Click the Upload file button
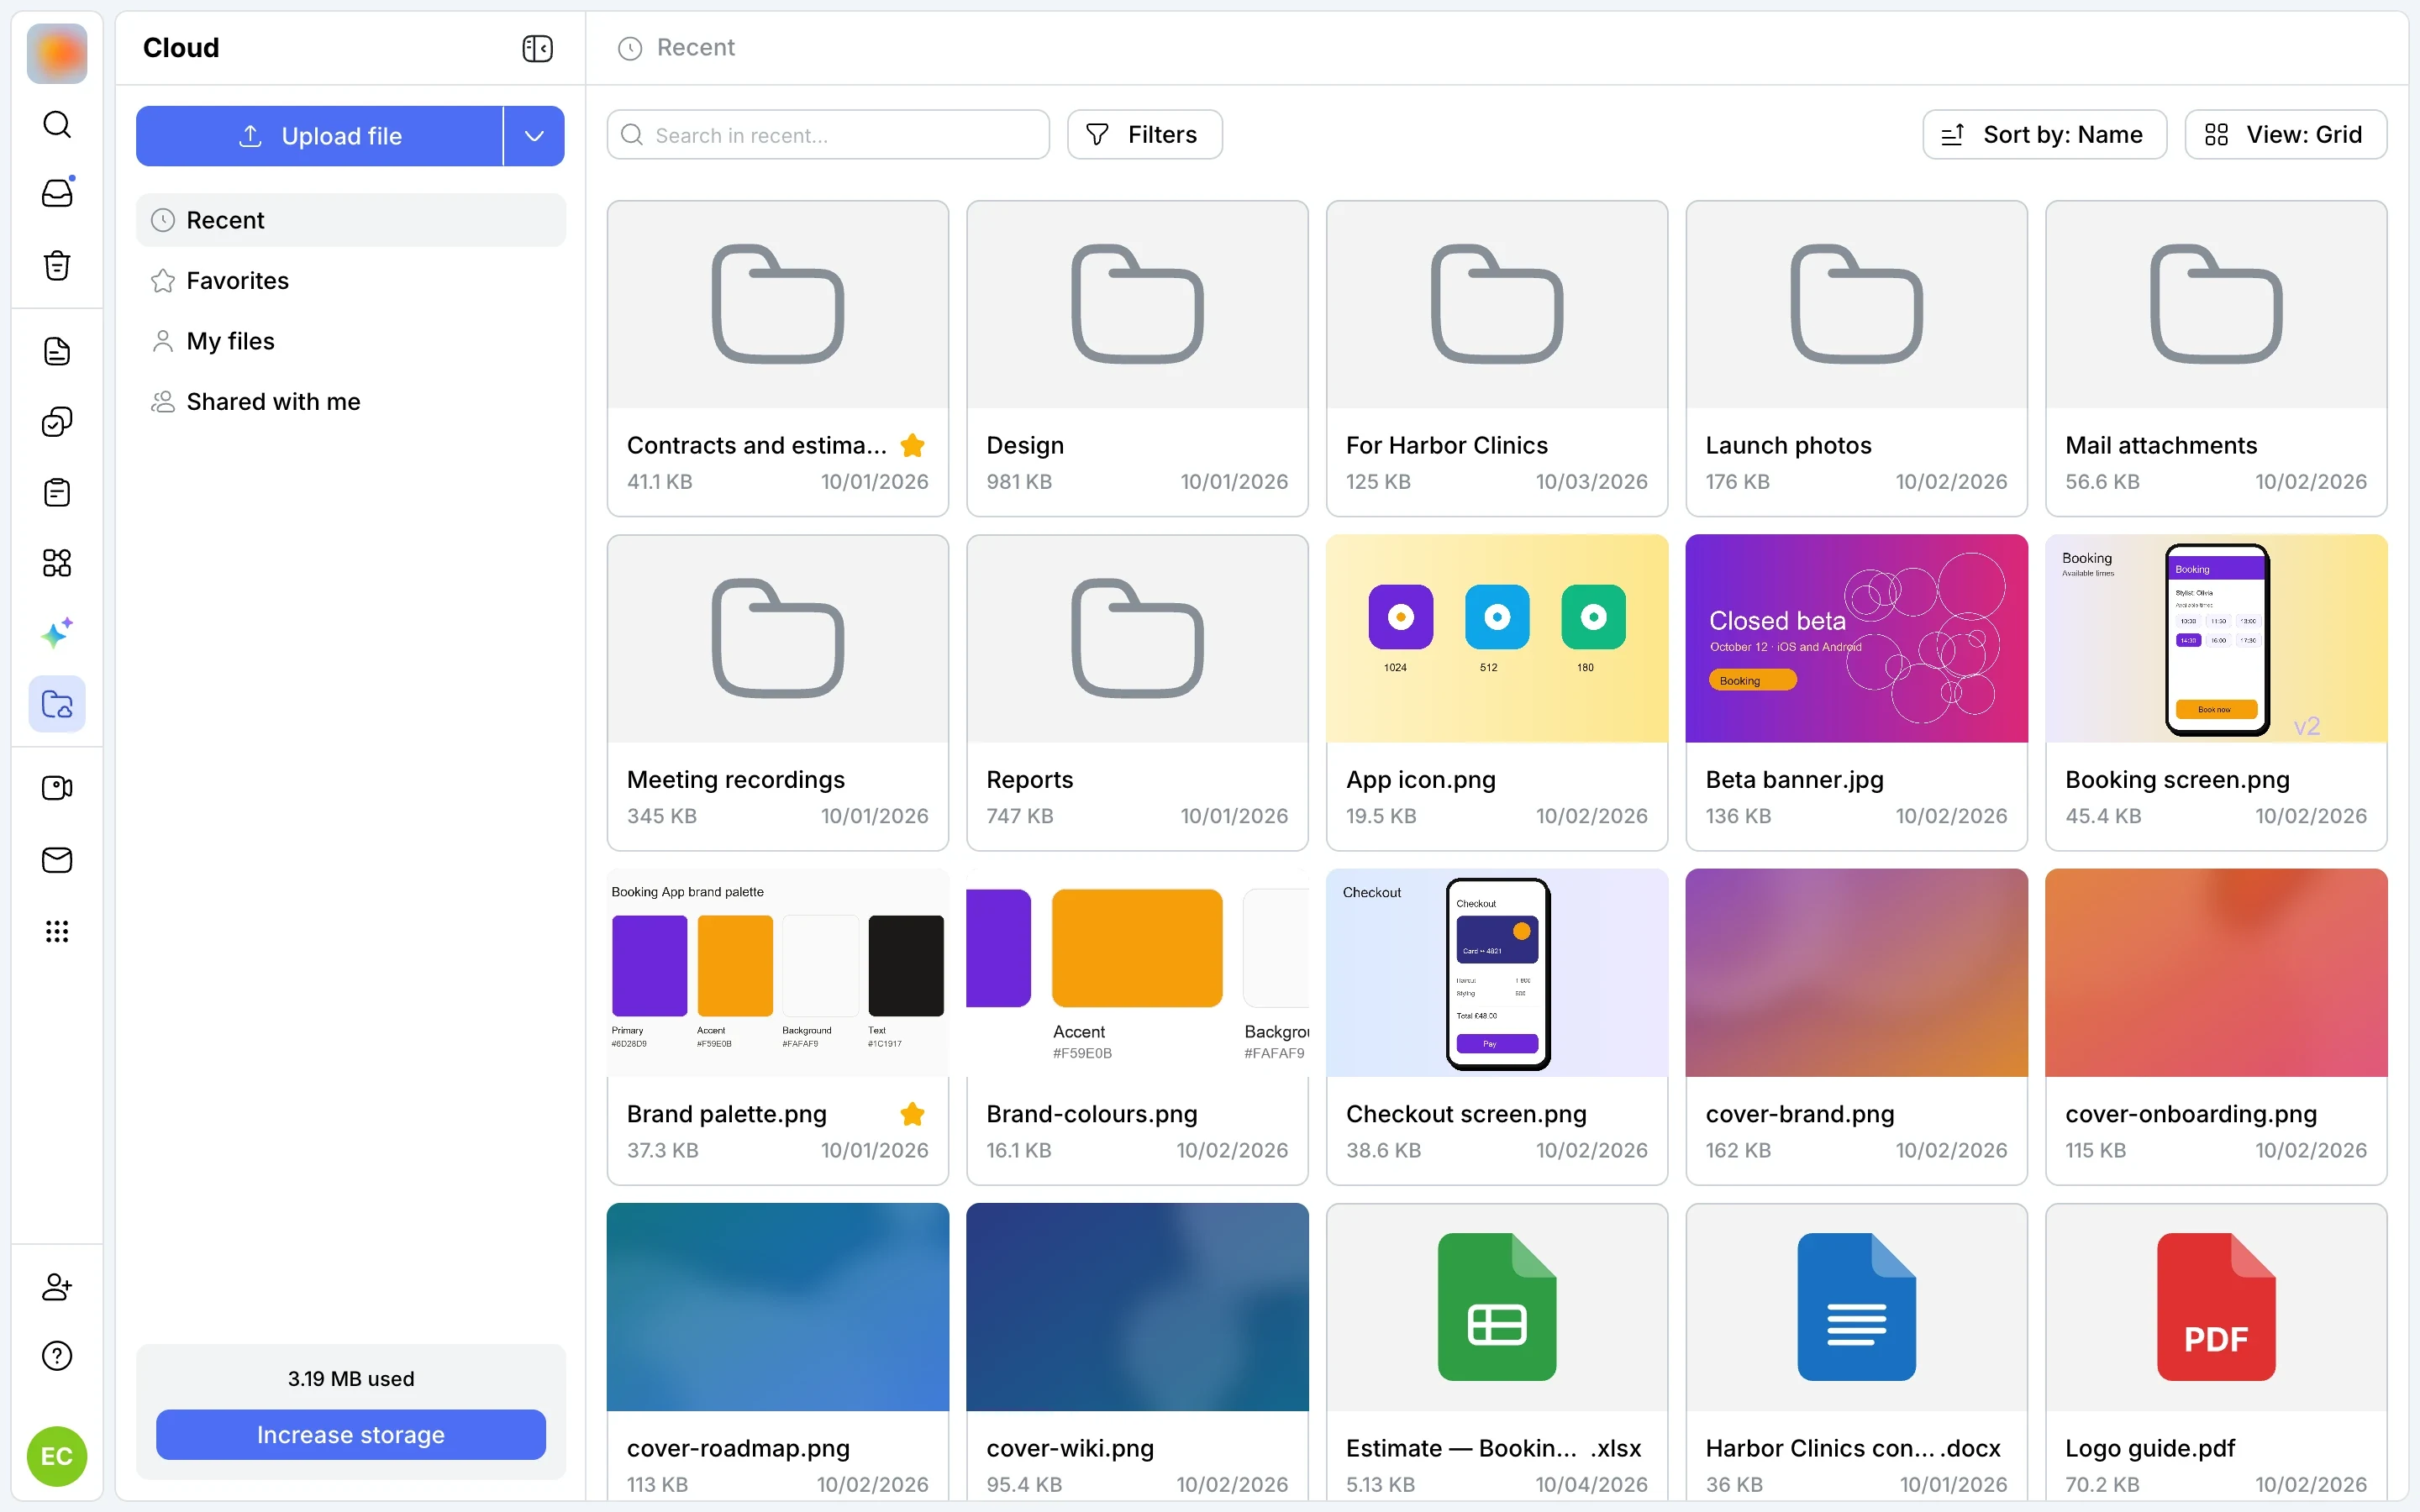The image size is (2420, 1512). click(x=319, y=136)
